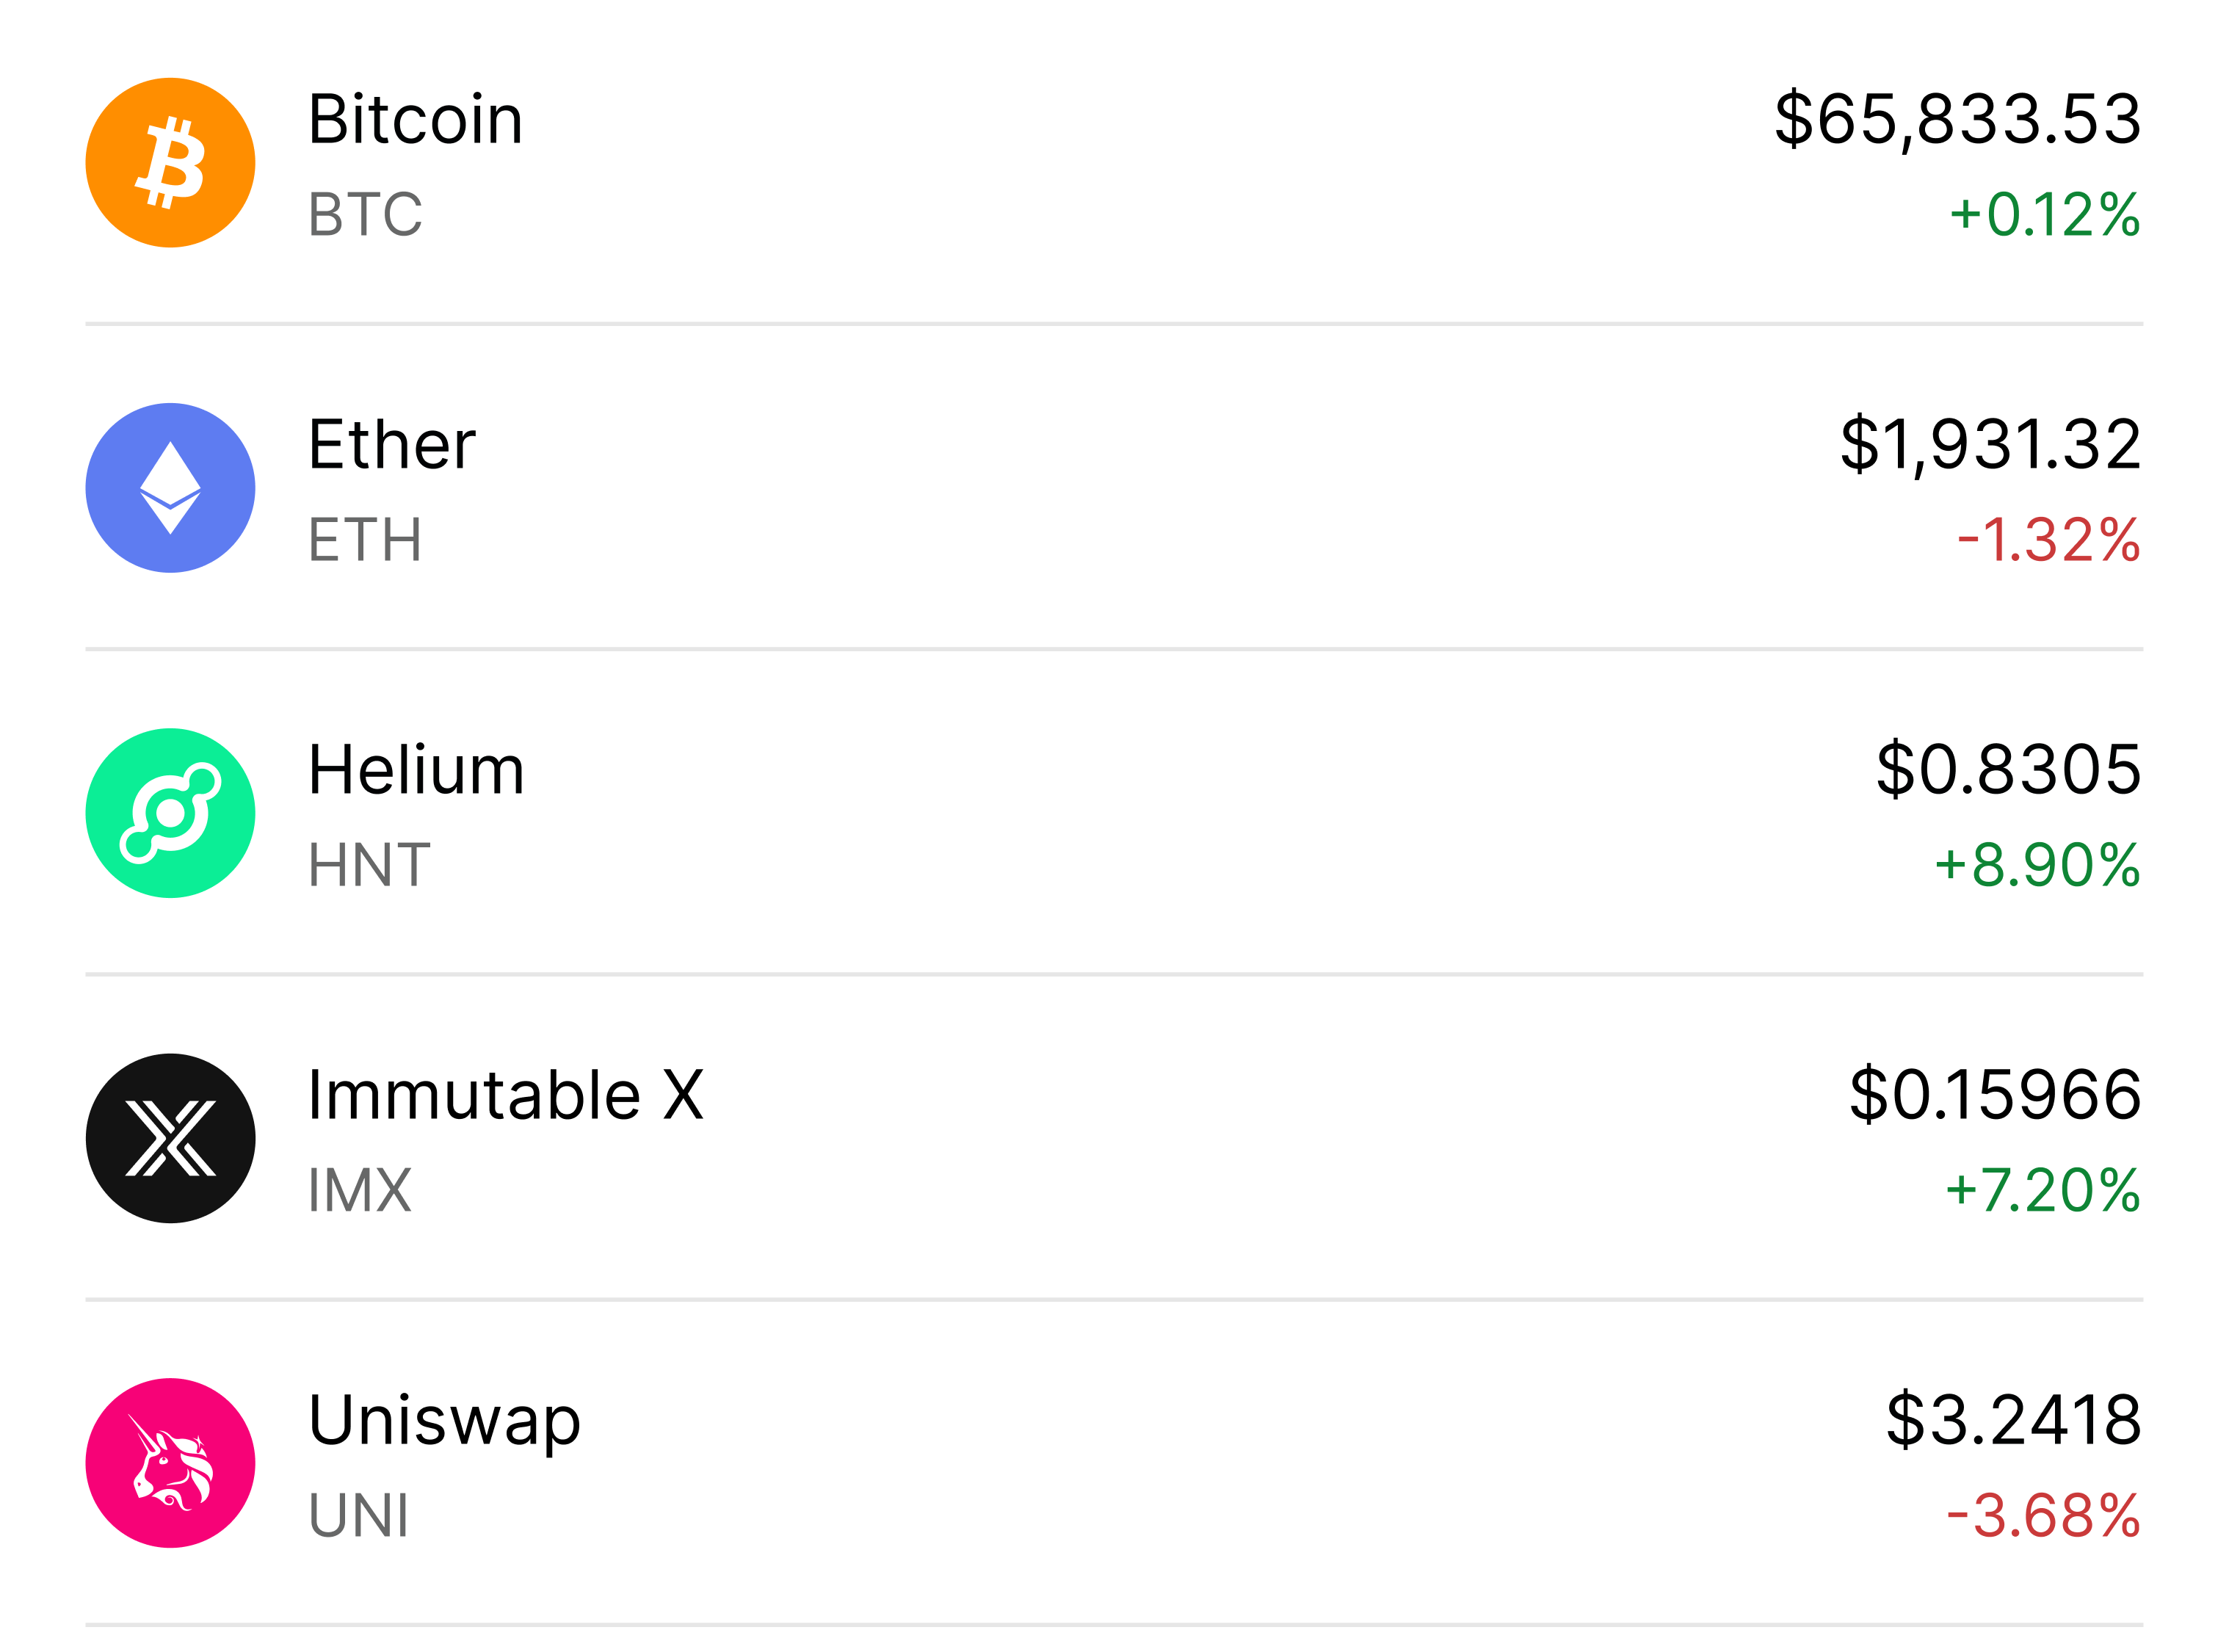Viewport: 2229px width, 1652px height.
Task: Tap the IMX ticker symbol
Action: [x=360, y=1190]
